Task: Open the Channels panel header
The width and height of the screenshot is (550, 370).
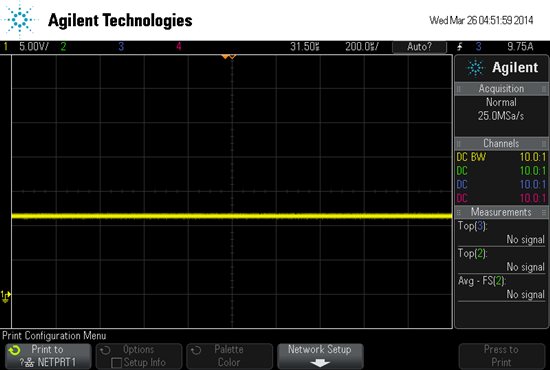Action: click(501, 143)
